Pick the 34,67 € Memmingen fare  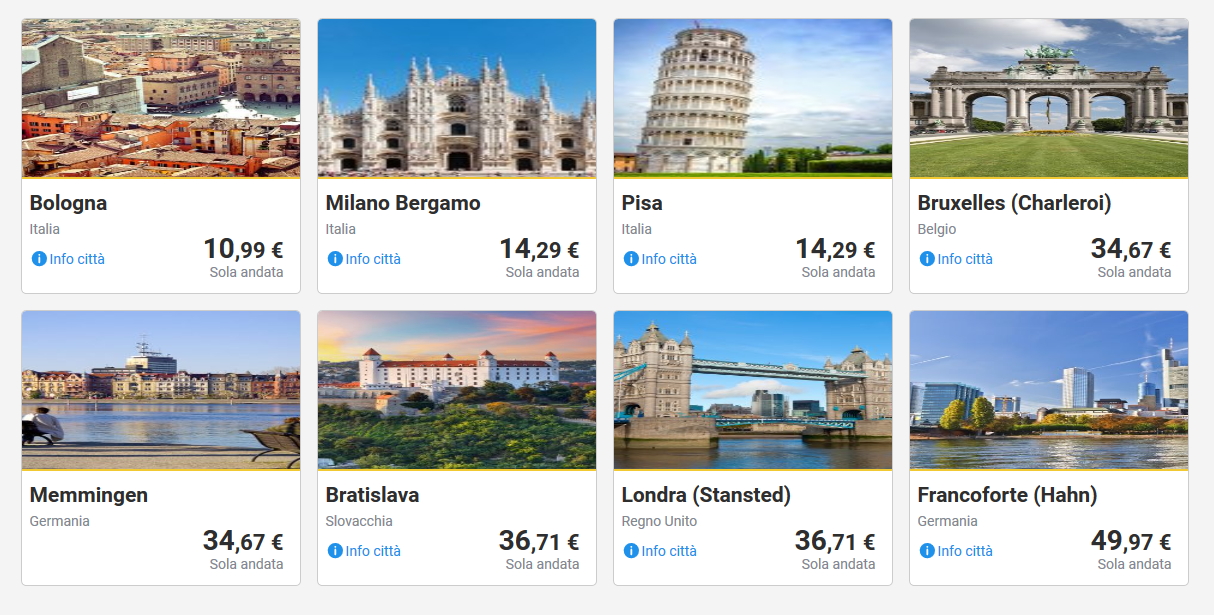click(243, 542)
